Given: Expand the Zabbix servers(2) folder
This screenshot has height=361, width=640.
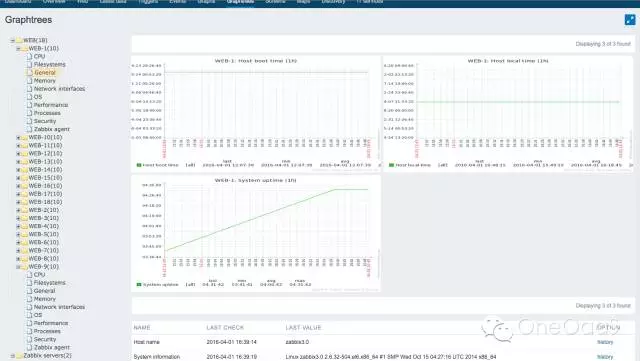Looking at the screenshot, I should click(x=13, y=356).
